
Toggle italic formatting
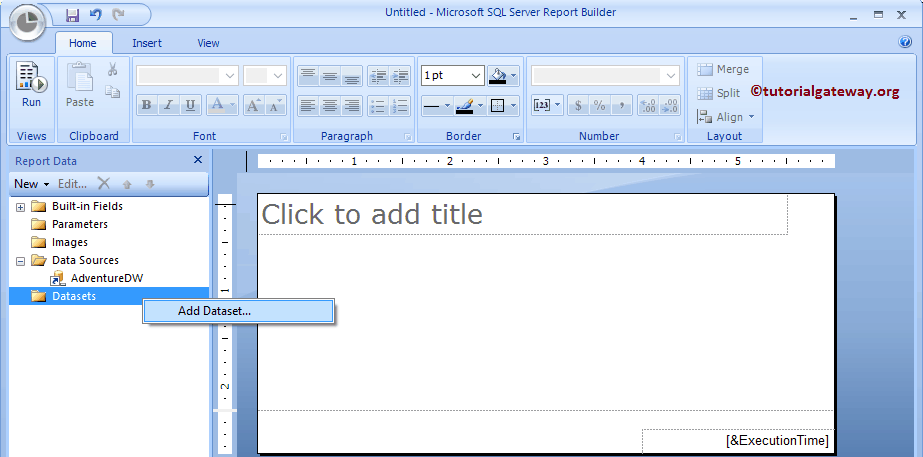(x=168, y=105)
